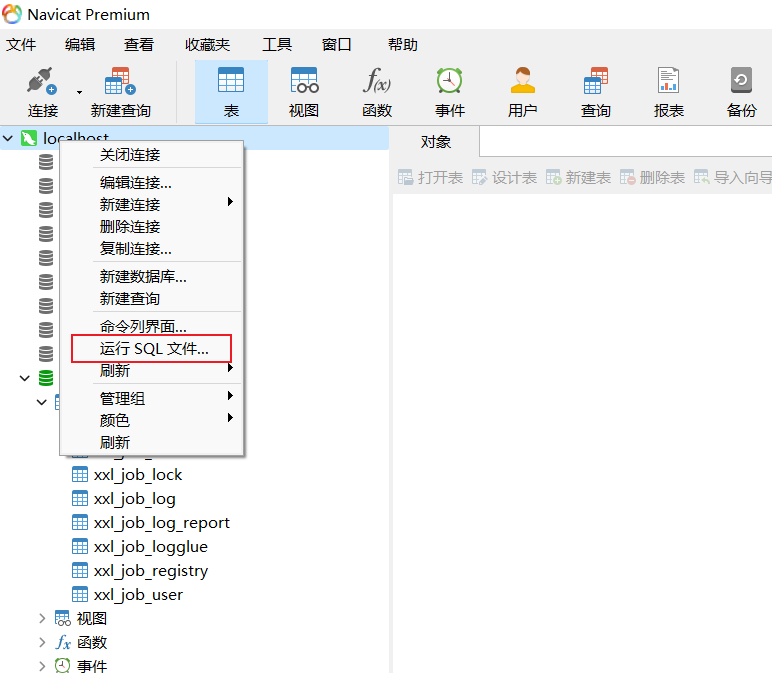Open the 管理组 submenu
This screenshot has height=673, width=772.
click(x=151, y=398)
